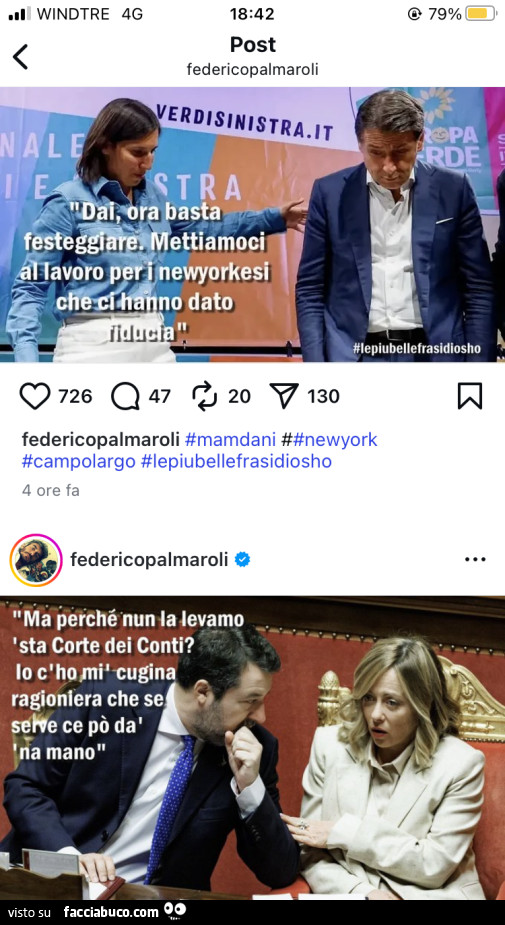Viewport: 505px width, 925px height.
Task: Open the first meme image about newyorkesi
Action: 252,224
